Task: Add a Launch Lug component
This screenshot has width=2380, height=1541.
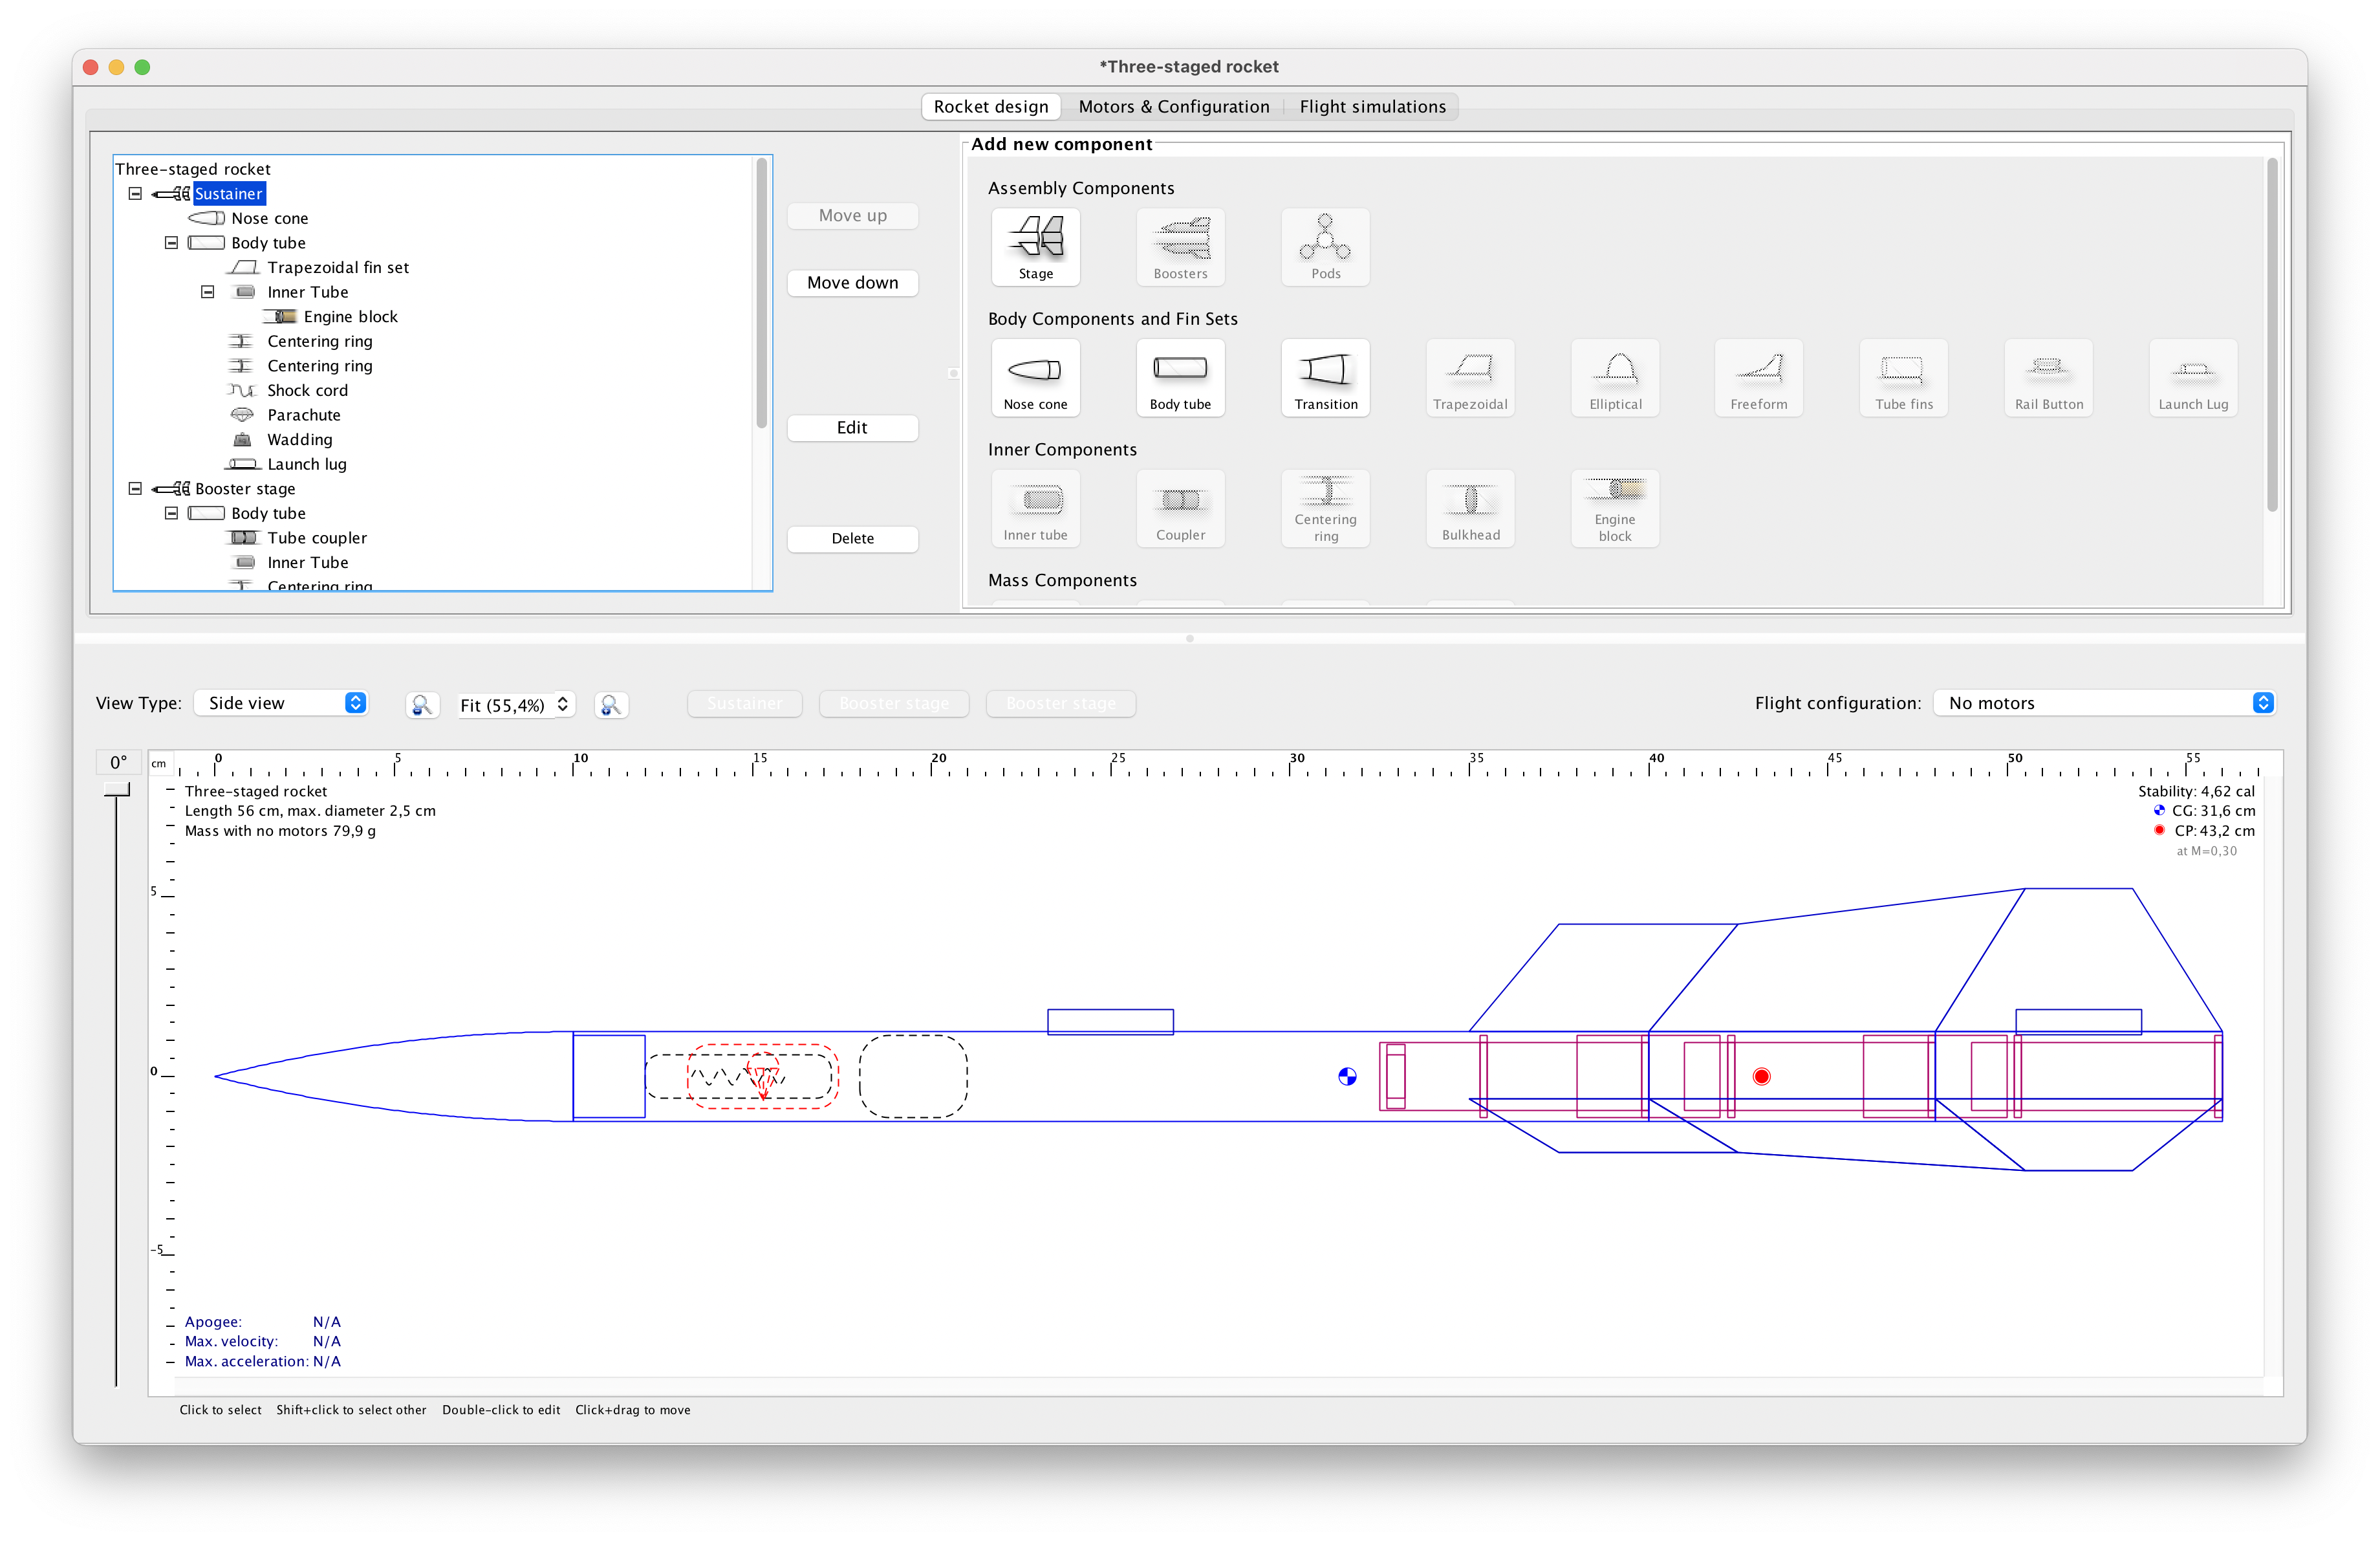Action: (x=2192, y=378)
